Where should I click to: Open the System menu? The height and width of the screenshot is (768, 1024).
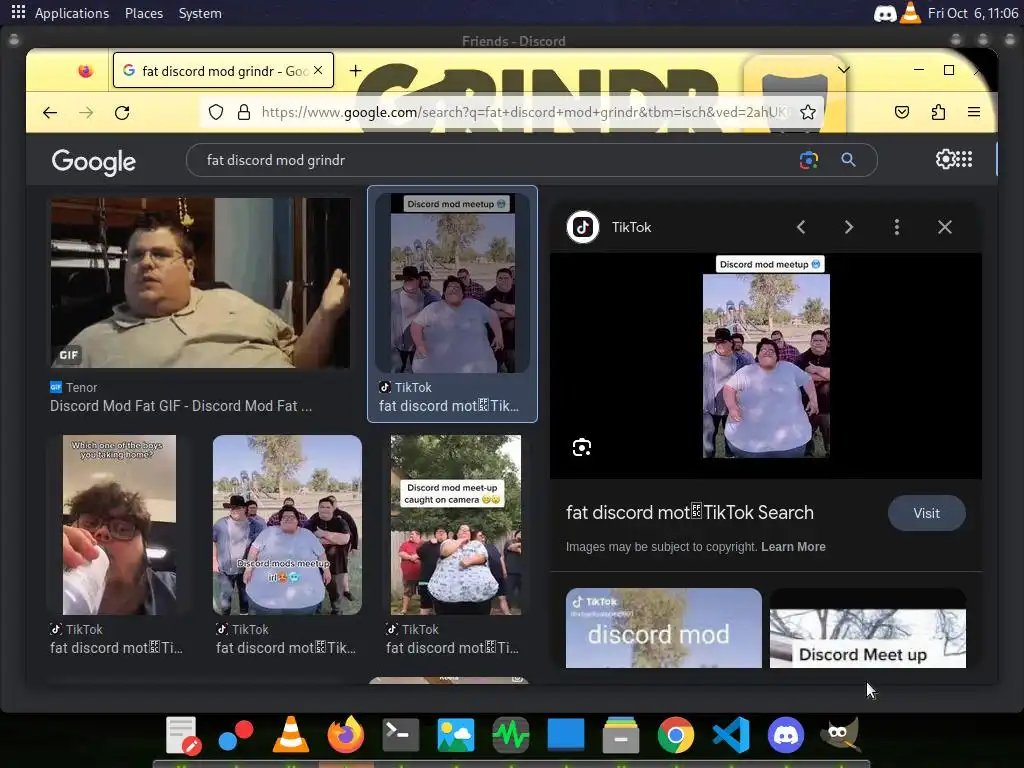pyautogui.click(x=200, y=13)
